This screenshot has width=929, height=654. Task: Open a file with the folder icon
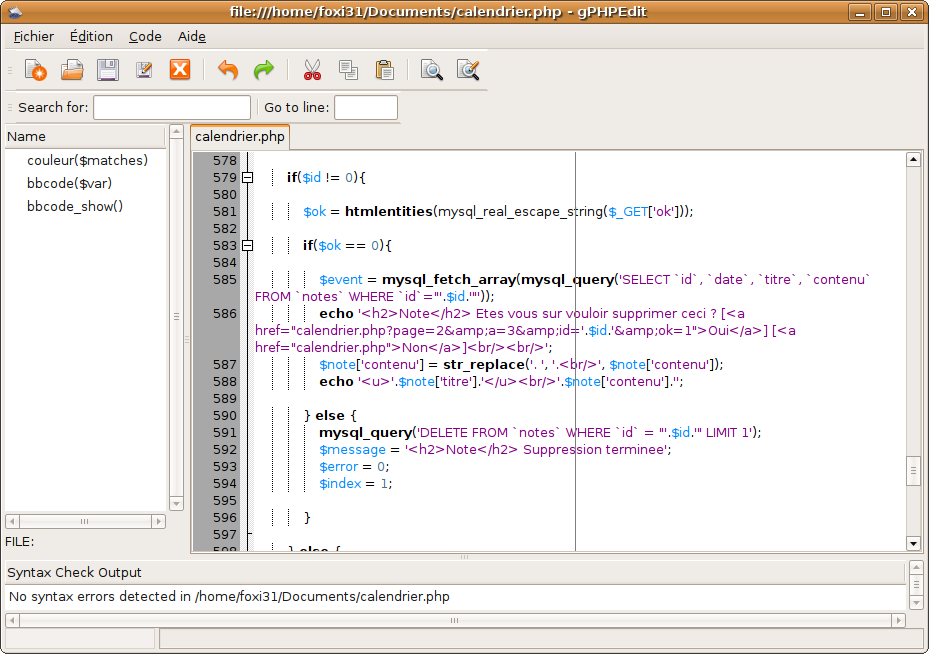(x=72, y=70)
